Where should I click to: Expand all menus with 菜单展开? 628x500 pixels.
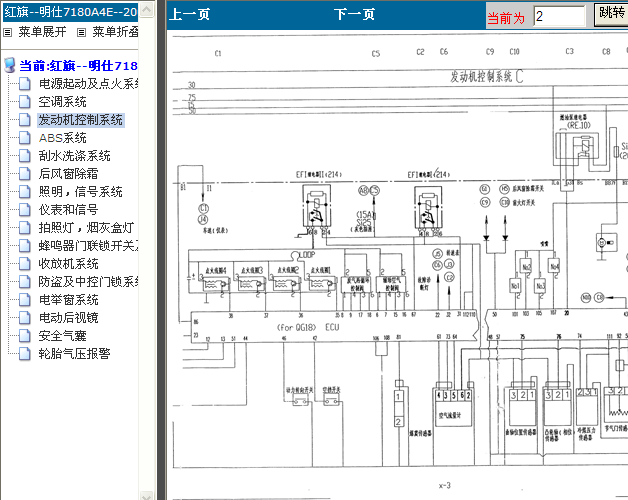point(42,32)
